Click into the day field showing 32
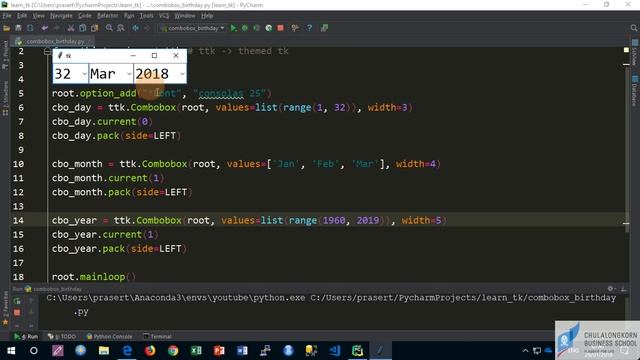Image resolution: width=640 pixels, height=360 pixels. tap(67, 74)
